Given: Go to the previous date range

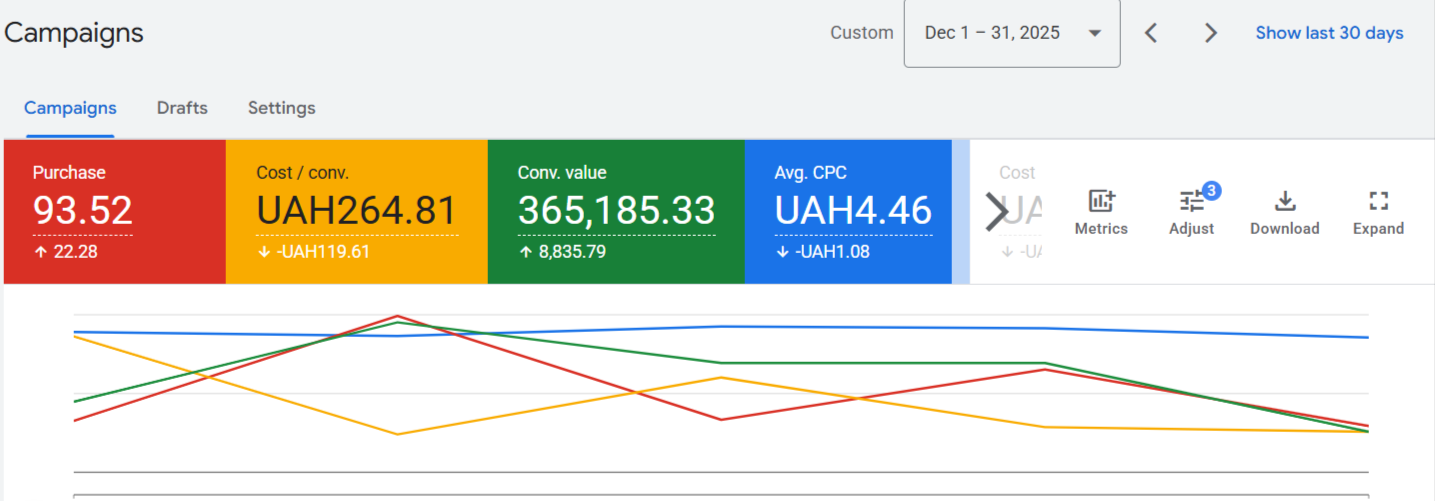Looking at the screenshot, I should click(1151, 33).
